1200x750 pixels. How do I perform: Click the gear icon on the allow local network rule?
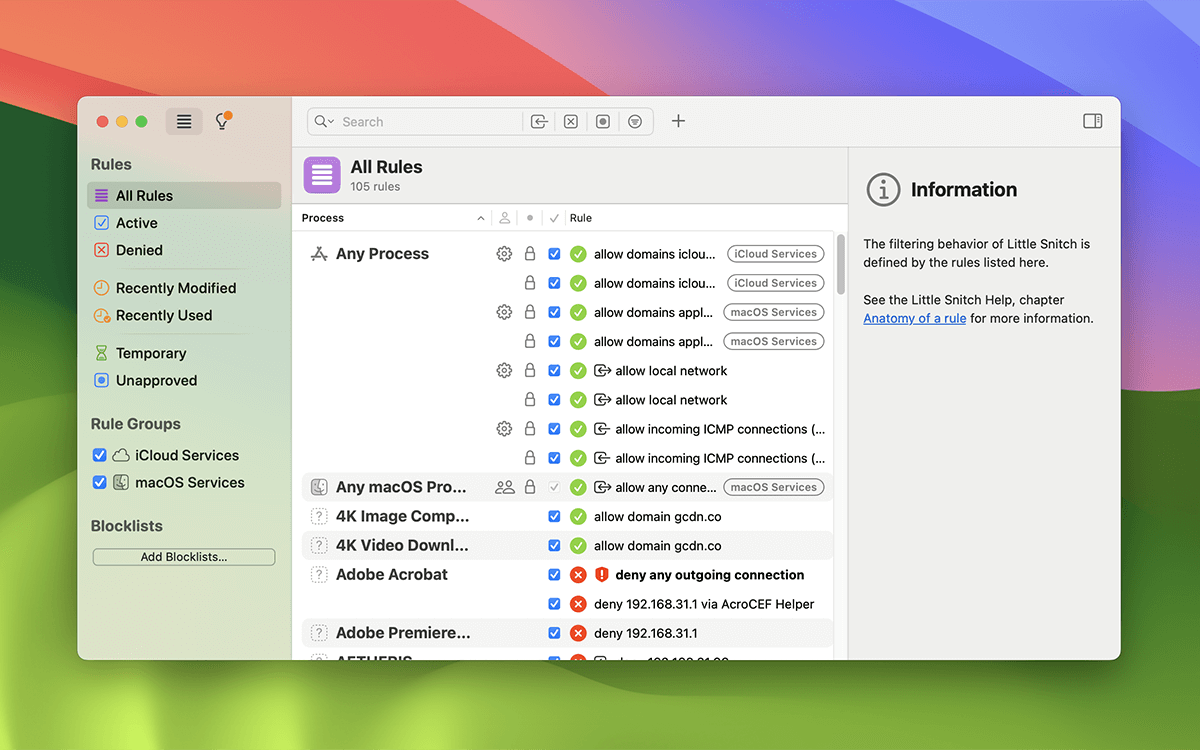pos(504,371)
